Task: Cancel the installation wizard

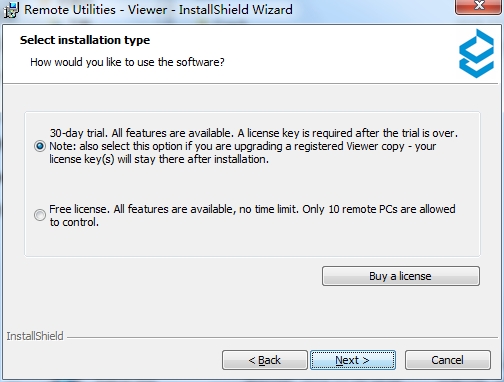Action: (448, 360)
